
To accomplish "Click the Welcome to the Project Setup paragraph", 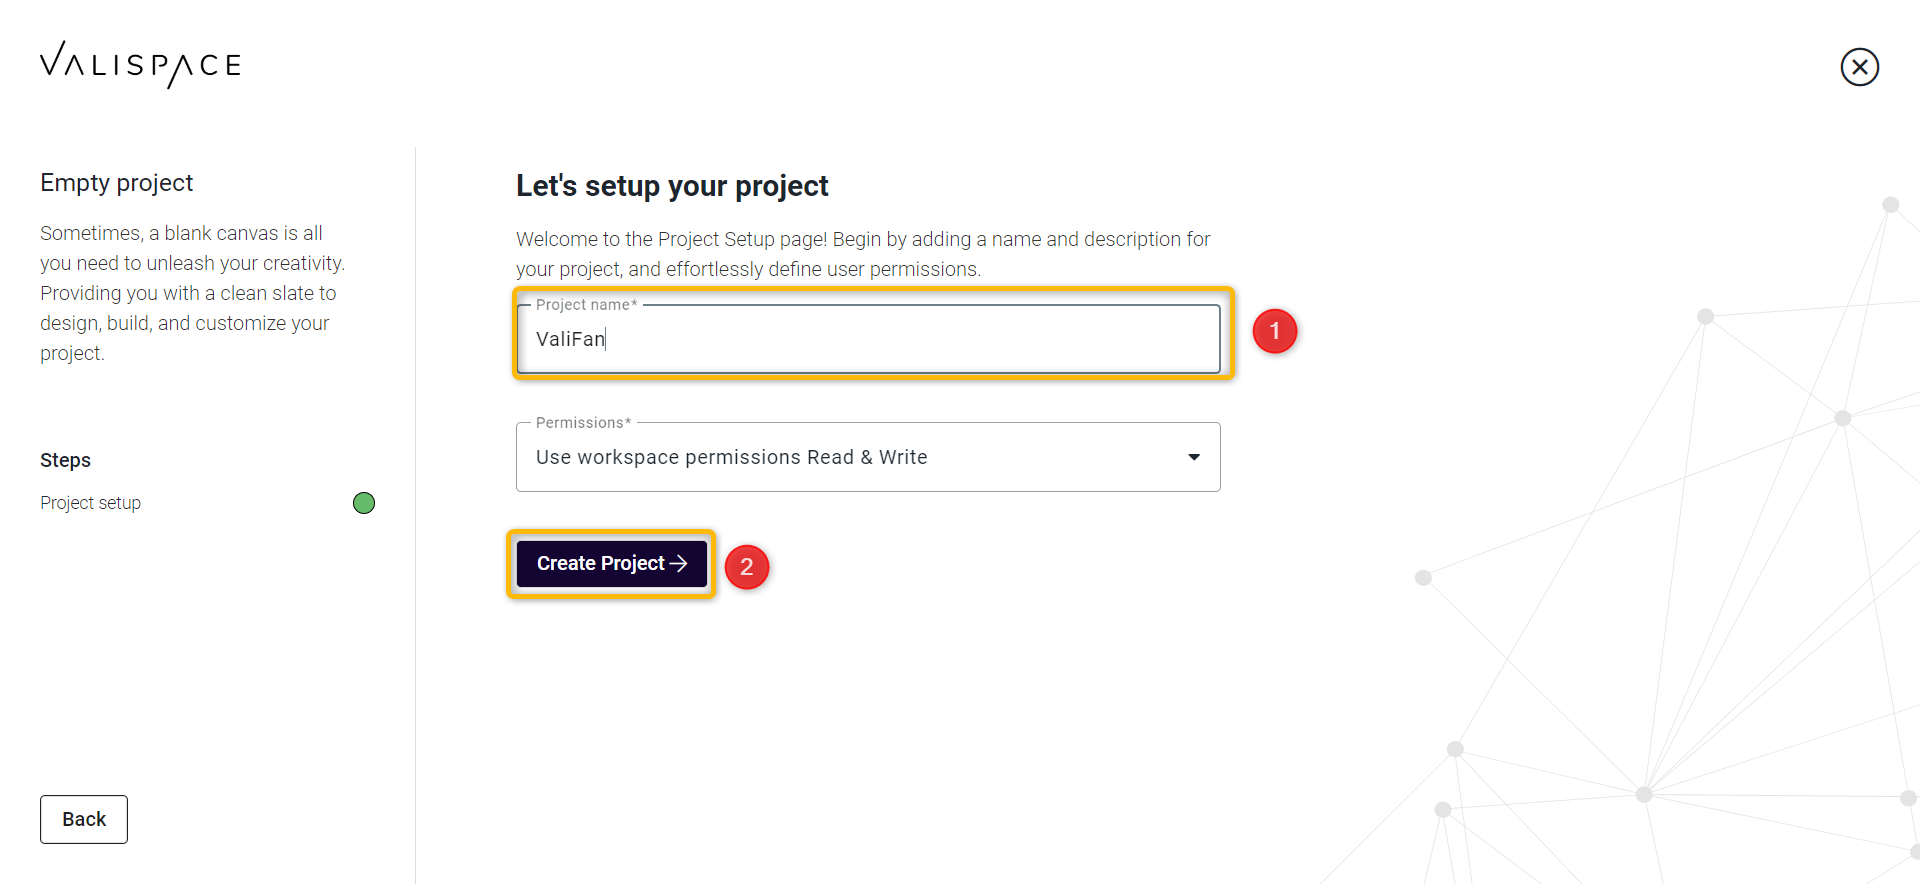I will [x=863, y=254].
